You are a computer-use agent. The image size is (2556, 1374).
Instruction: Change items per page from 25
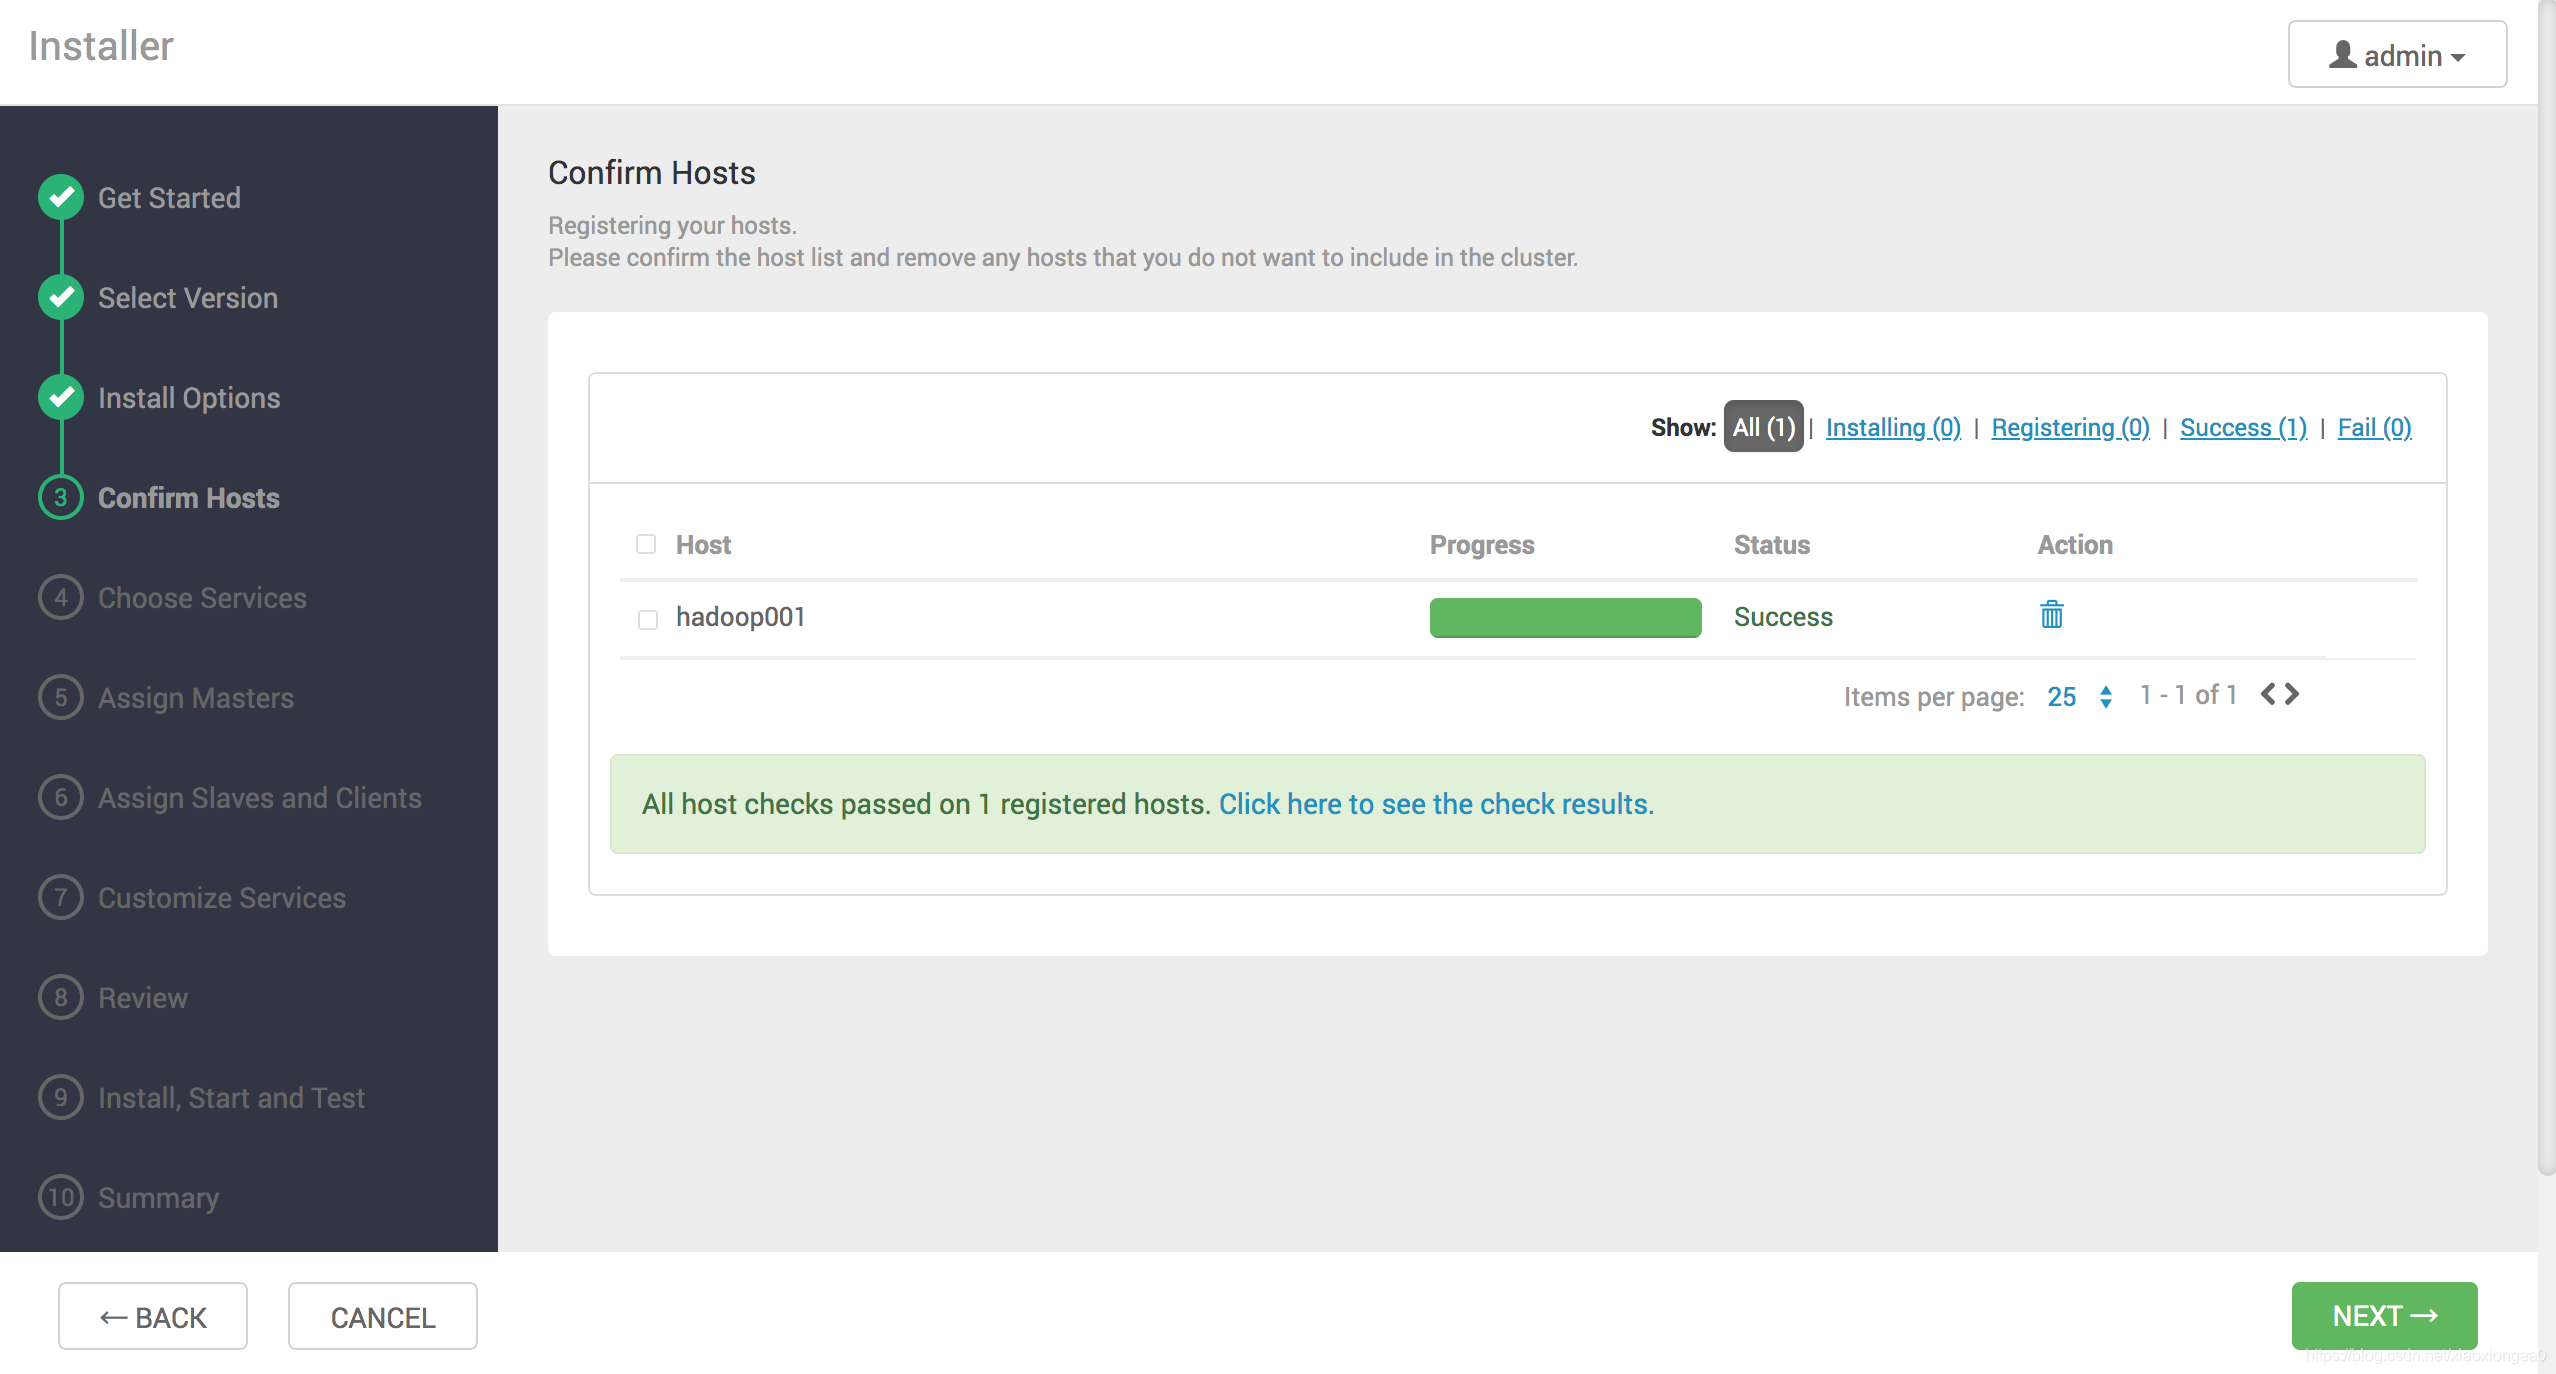(2061, 697)
